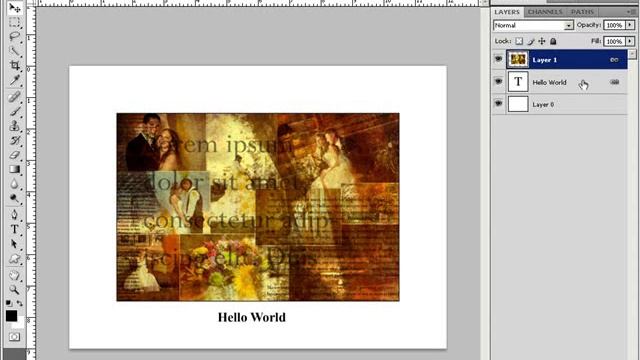Select the Hand tool
This screenshot has height=360, width=640.
click(x=14, y=276)
